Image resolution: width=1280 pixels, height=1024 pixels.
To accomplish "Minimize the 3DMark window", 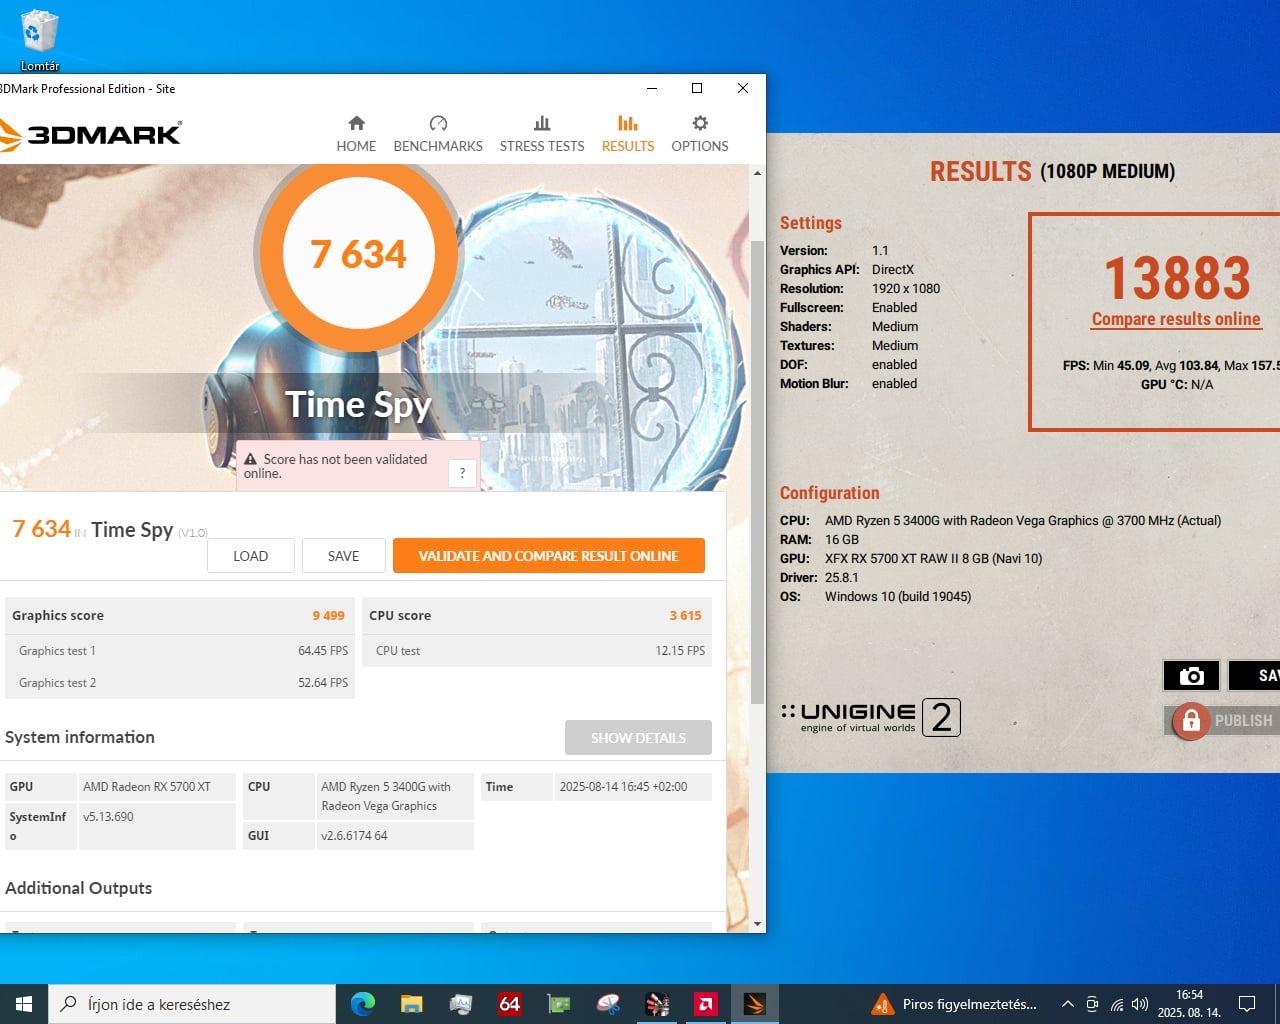I will [652, 88].
